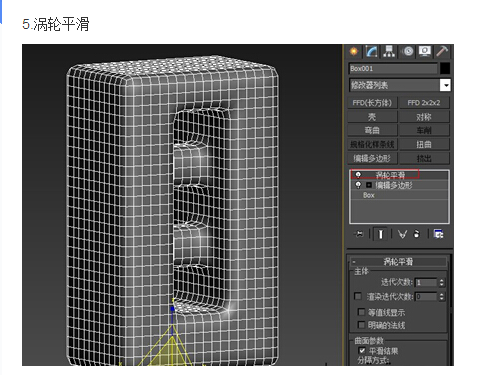
Task: Apply the FFD 2x2x2 modifier button
Action: click(x=424, y=103)
